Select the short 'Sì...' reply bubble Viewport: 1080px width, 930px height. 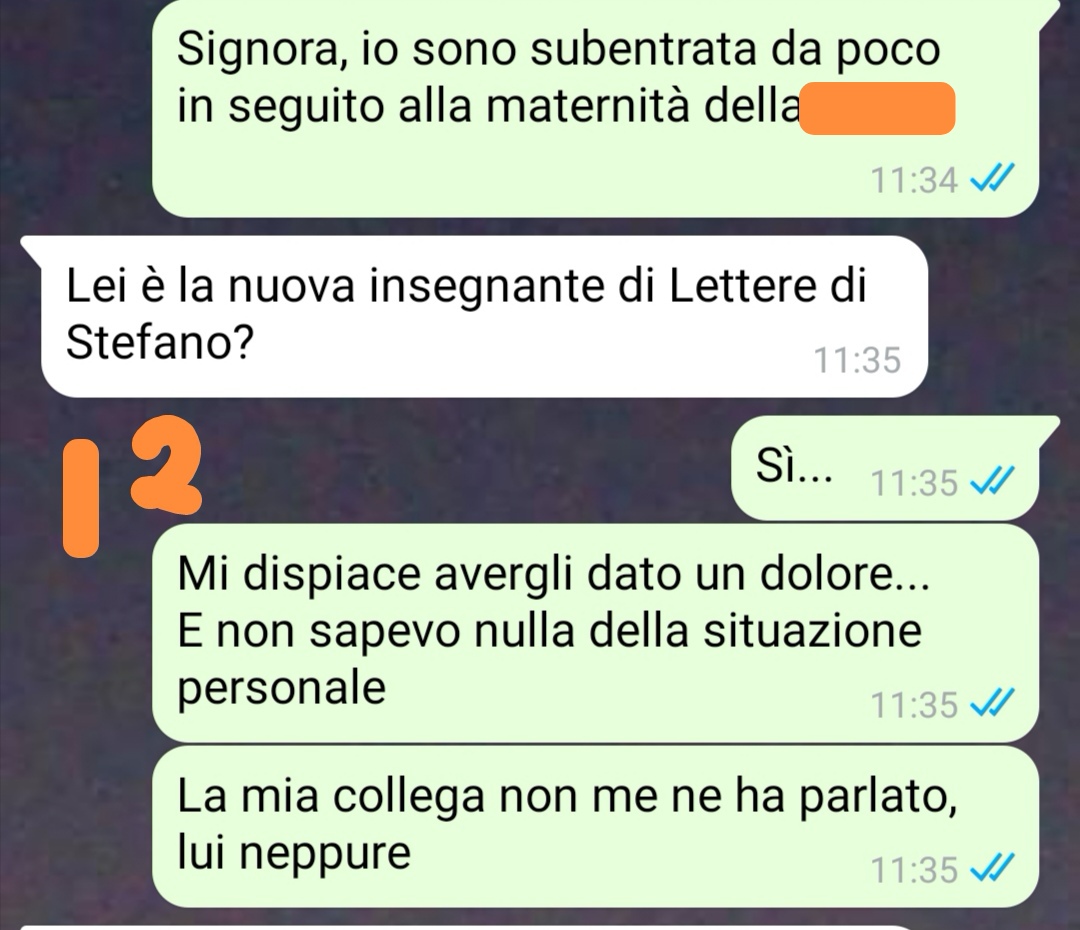pyautogui.click(x=885, y=468)
